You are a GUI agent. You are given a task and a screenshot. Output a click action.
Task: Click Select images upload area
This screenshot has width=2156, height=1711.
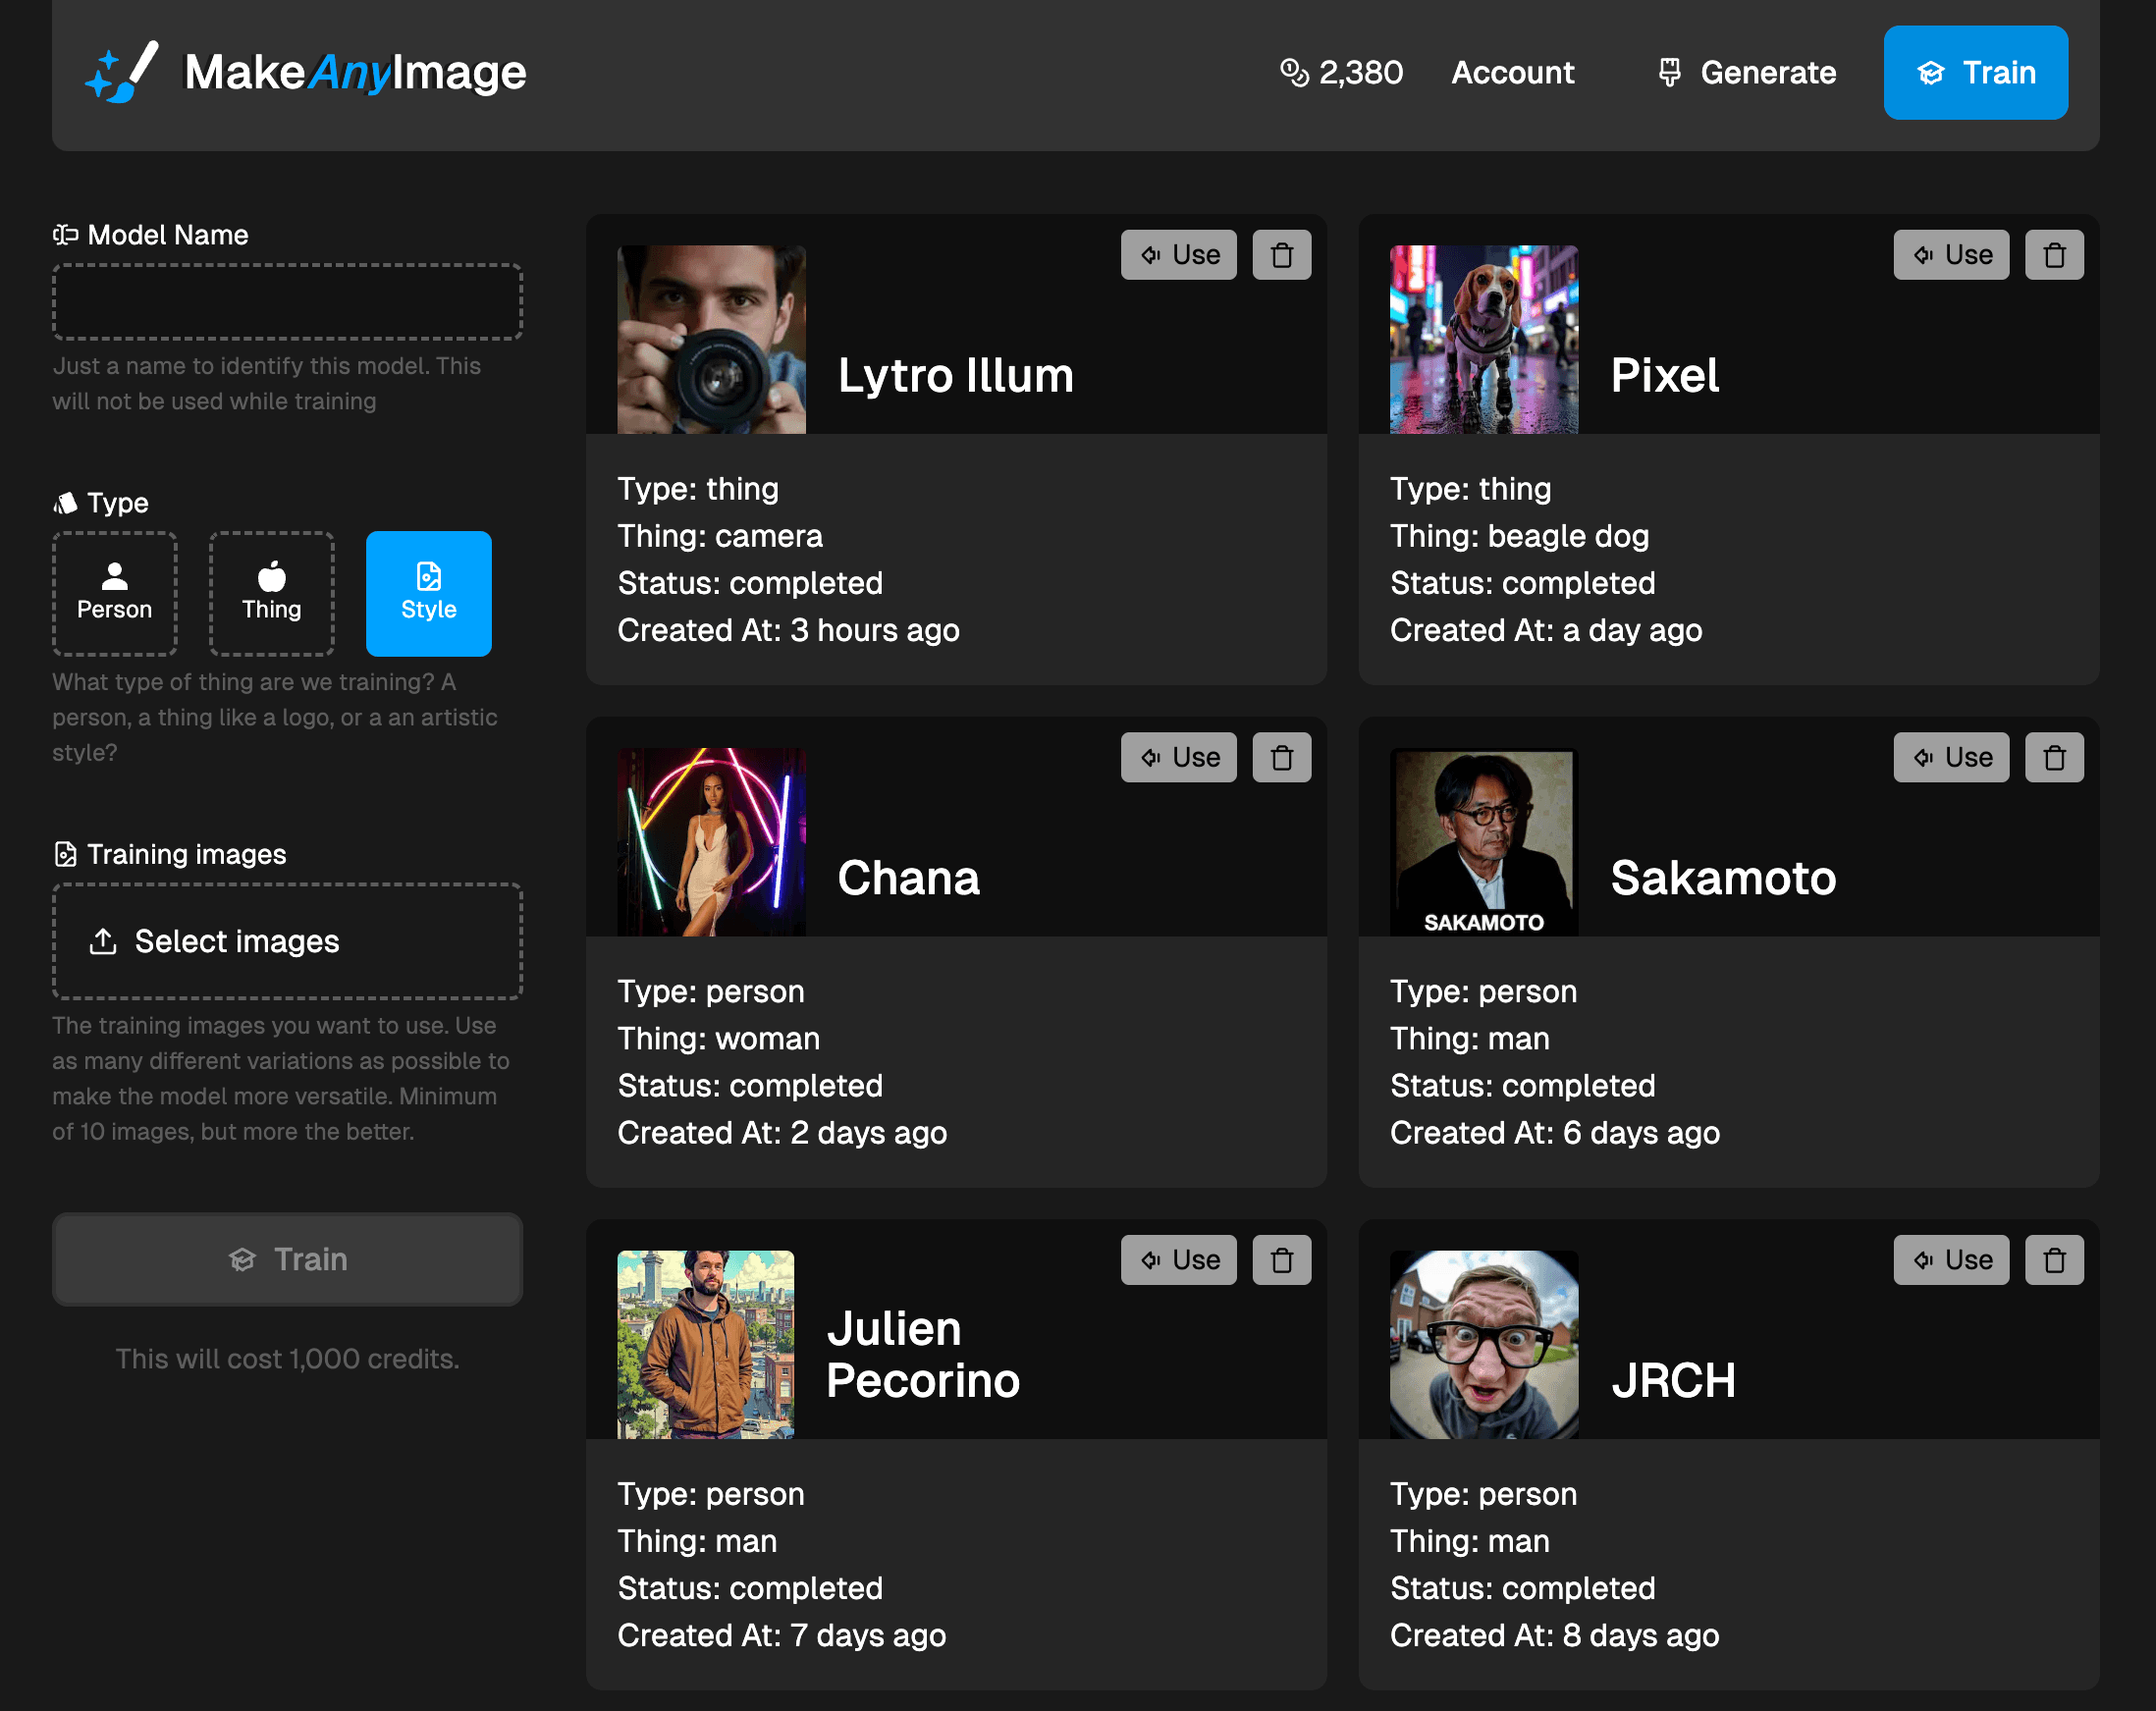point(287,941)
